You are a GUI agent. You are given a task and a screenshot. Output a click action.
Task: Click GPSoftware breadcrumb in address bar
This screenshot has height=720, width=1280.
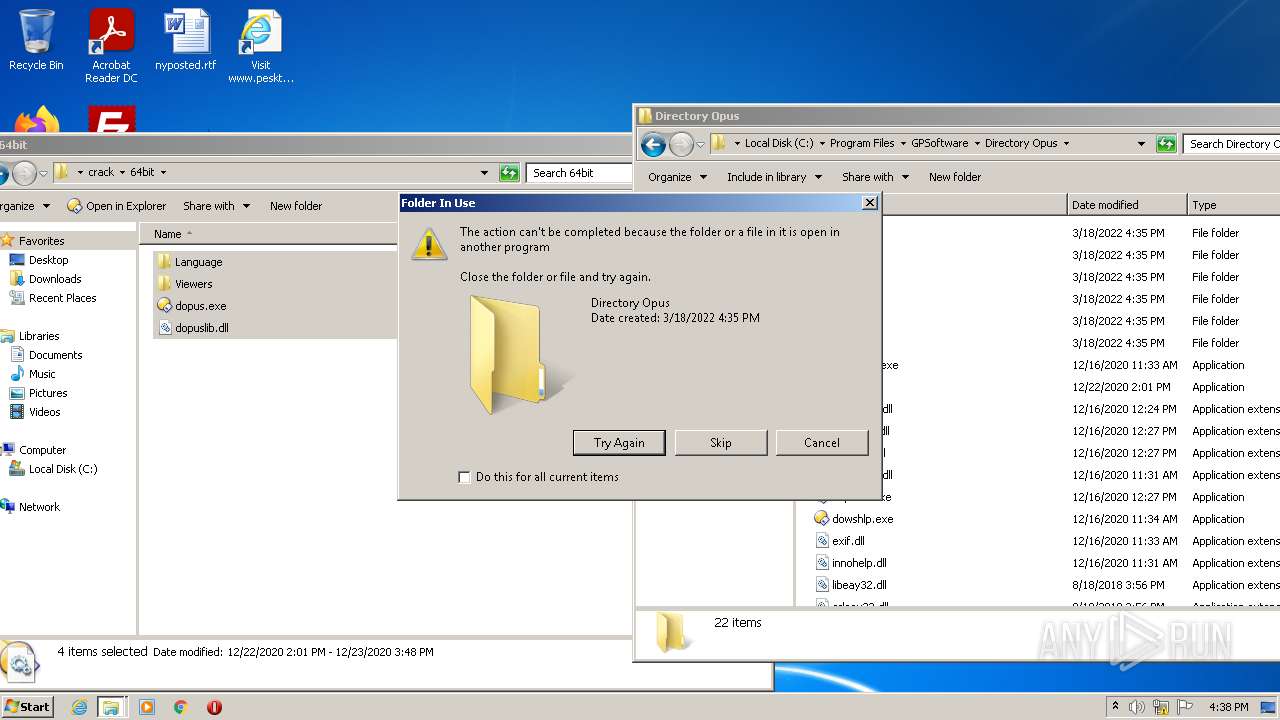[x=939, y=143]
